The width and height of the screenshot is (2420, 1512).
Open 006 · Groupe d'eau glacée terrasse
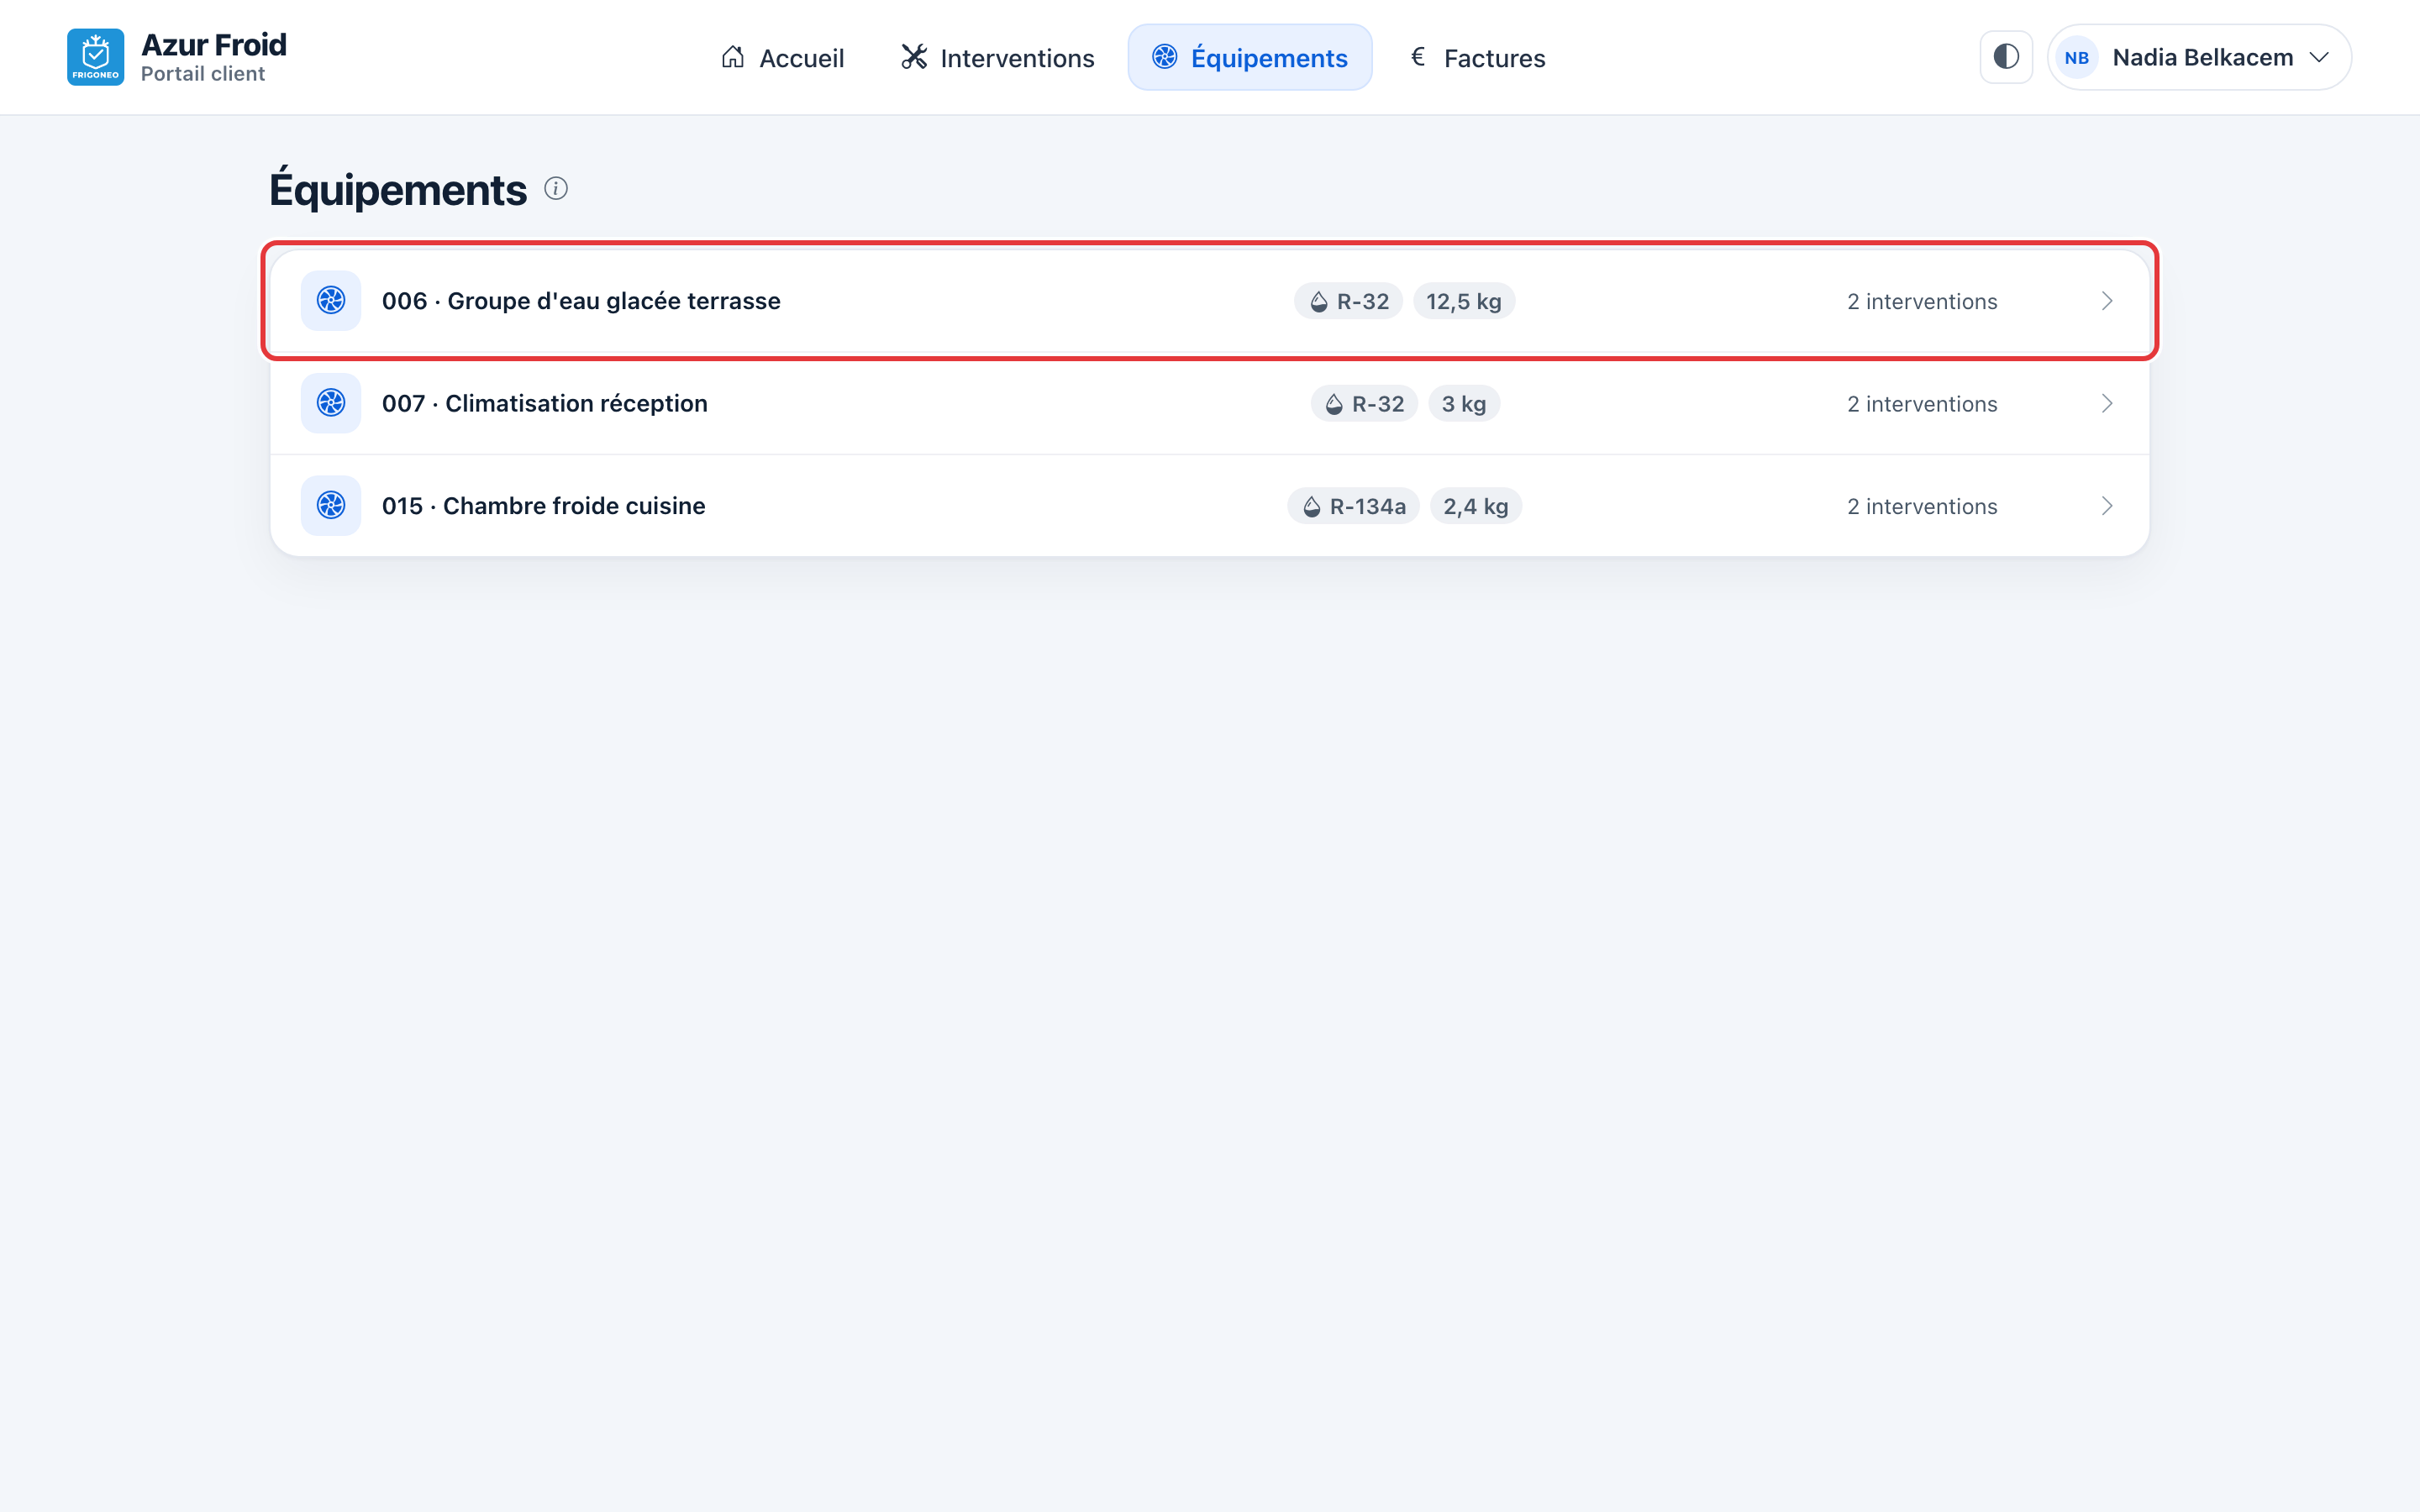pyautogui.click(x=1209, y=300)
